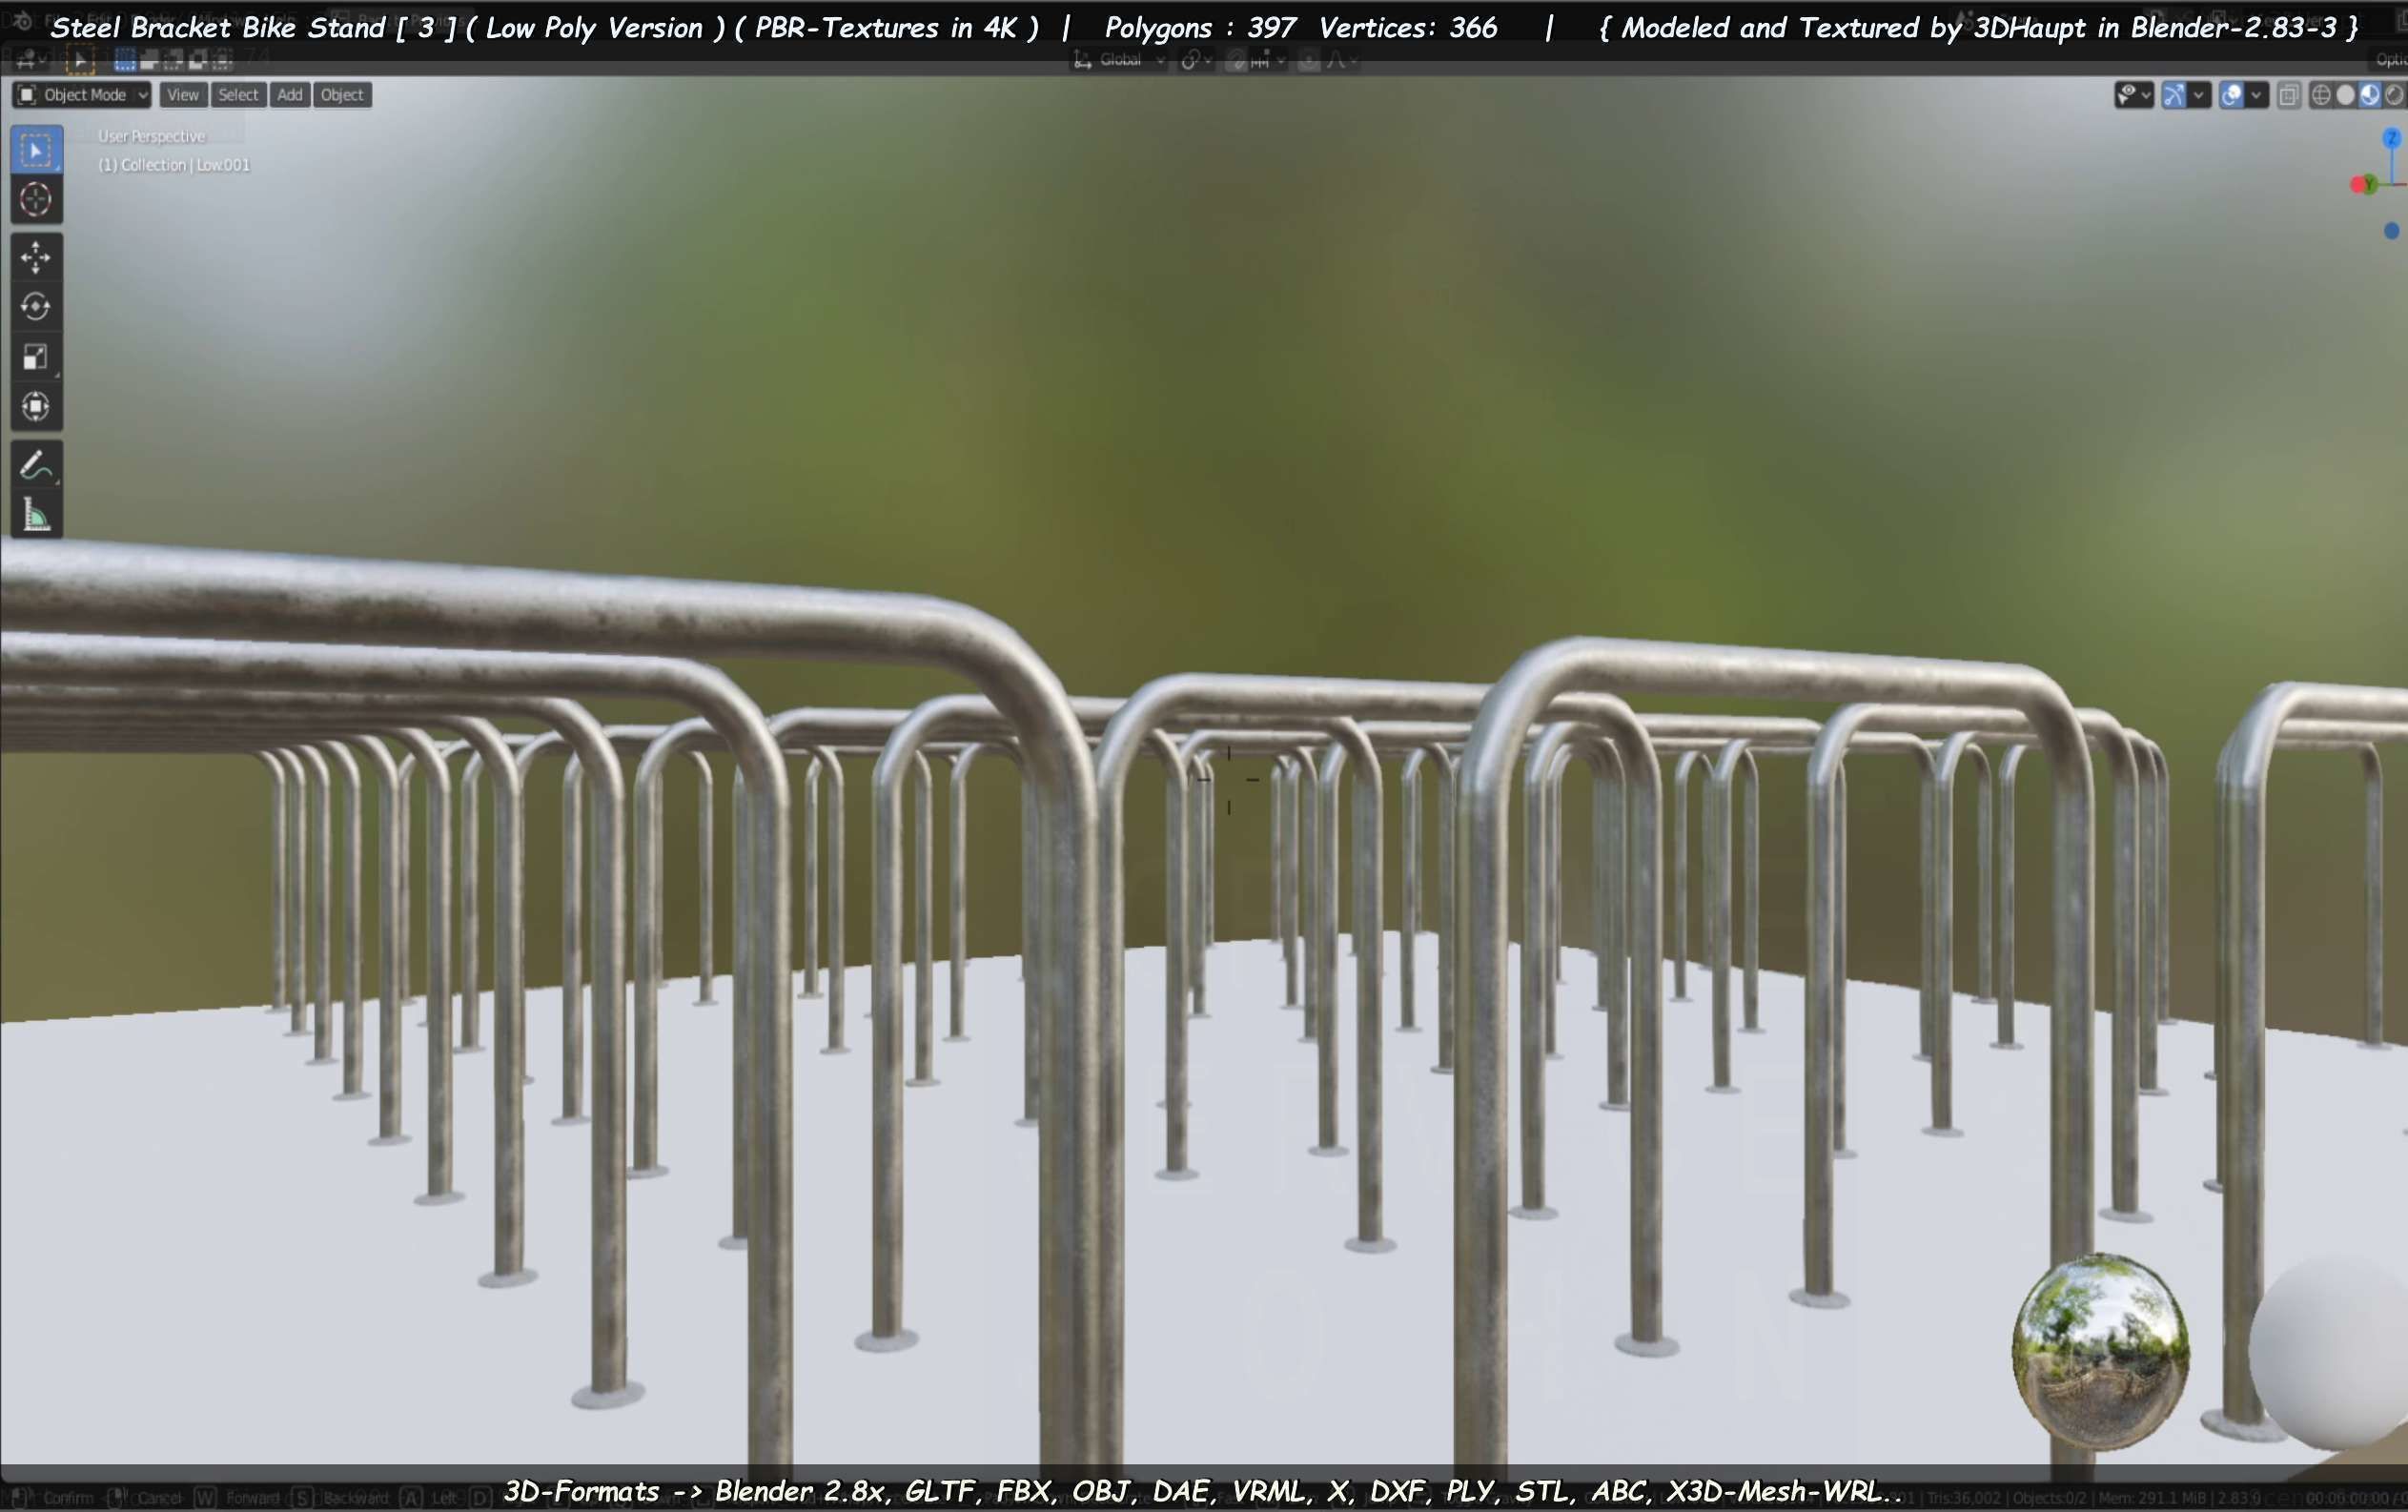This screenshot has height=1512, width=2408.
Task: Expand the overlays options dropdown arrow
Action: (2257, 95)
